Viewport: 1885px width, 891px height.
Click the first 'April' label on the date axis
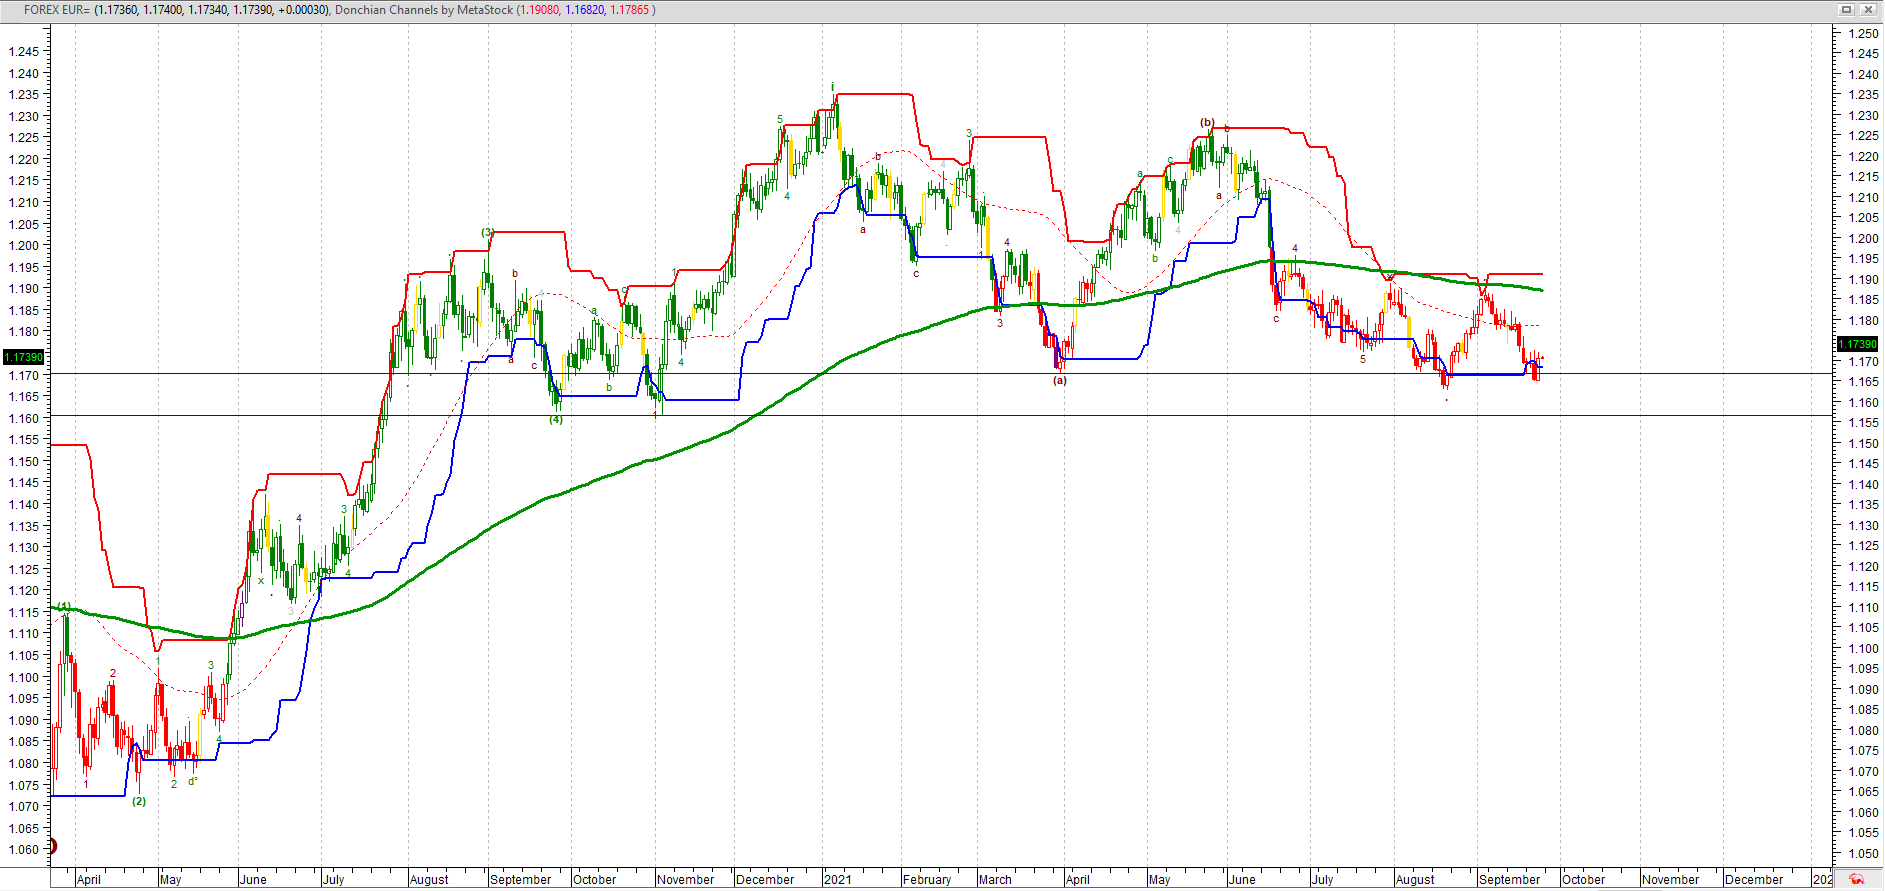(89, 880)
